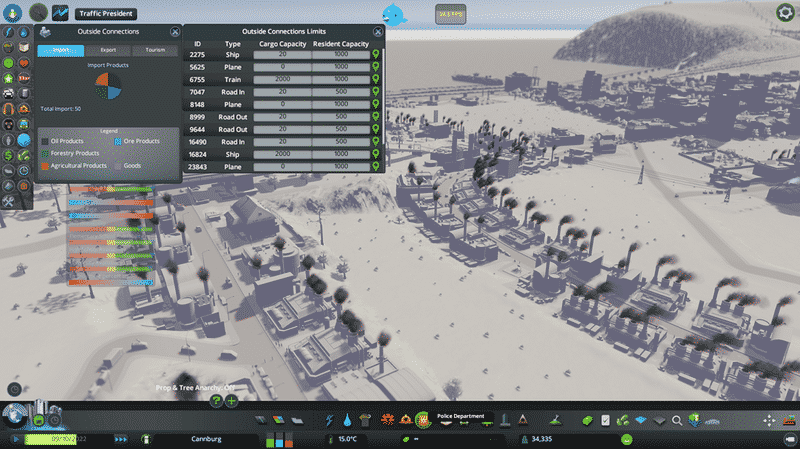Open the Roads build menu
The height and width of the screenshot is (449, 800).
click(x=262, y=420)
